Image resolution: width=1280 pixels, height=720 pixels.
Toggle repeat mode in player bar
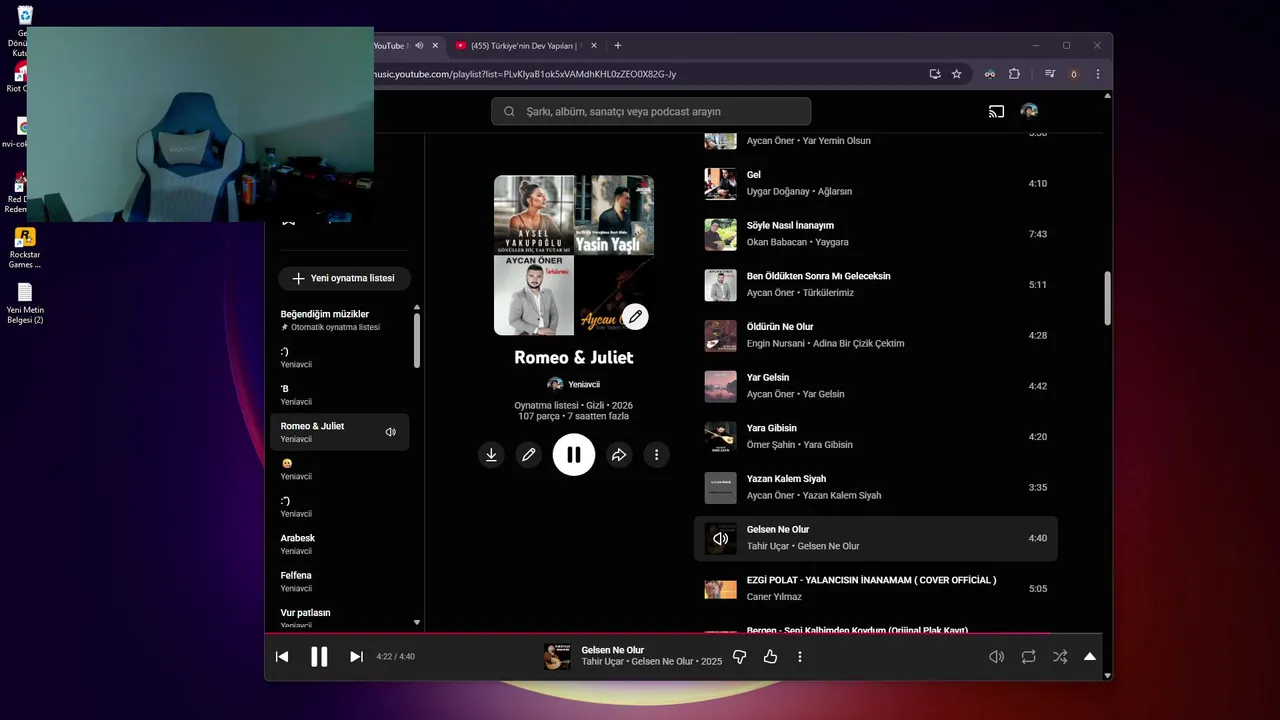tap(1028, 657)
